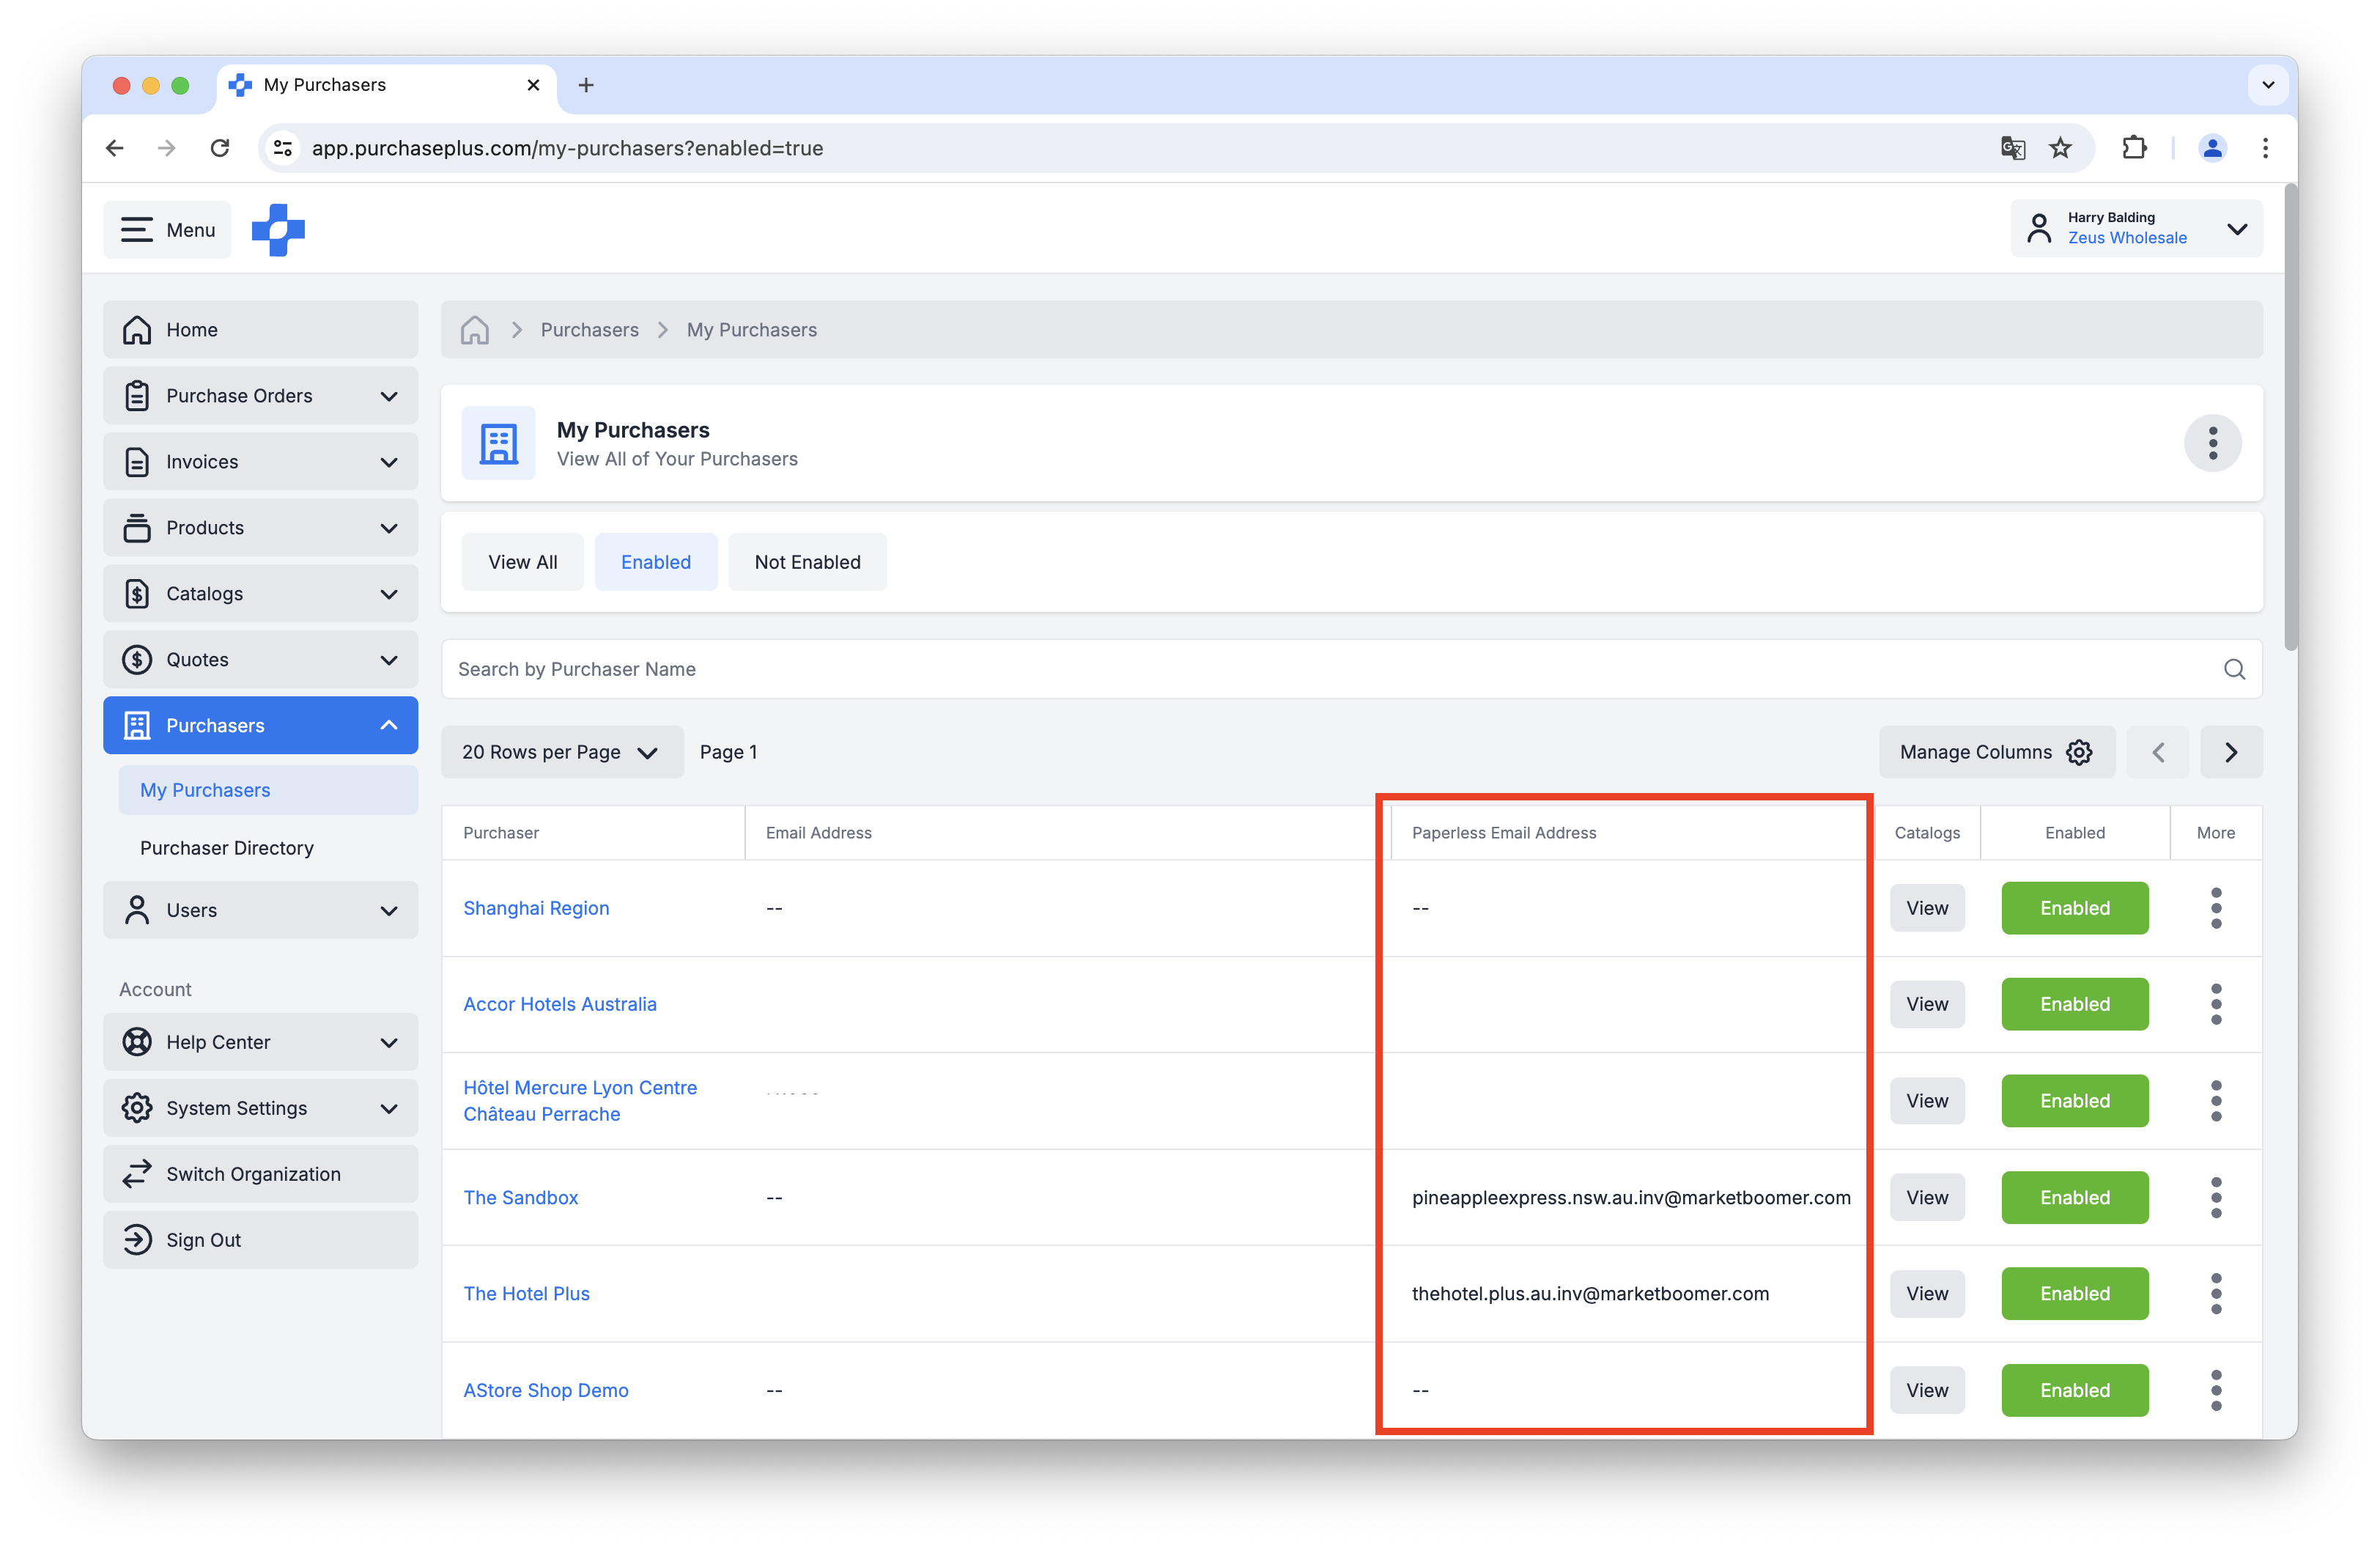Toggle Enabled status for The Sandbox

point(2074,1197)
